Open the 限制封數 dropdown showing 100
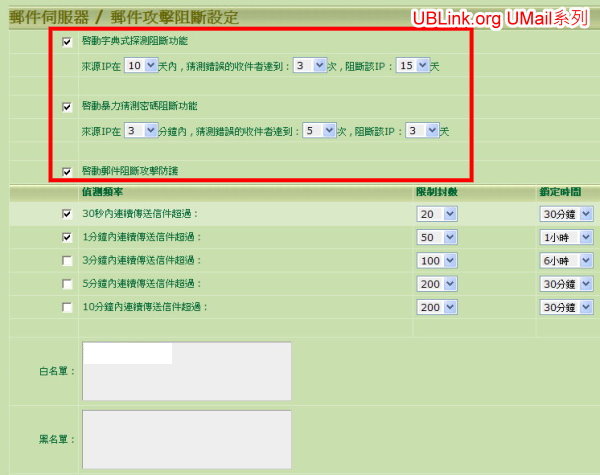The width and height of the screenshot is (600, 475). [436, 260]
